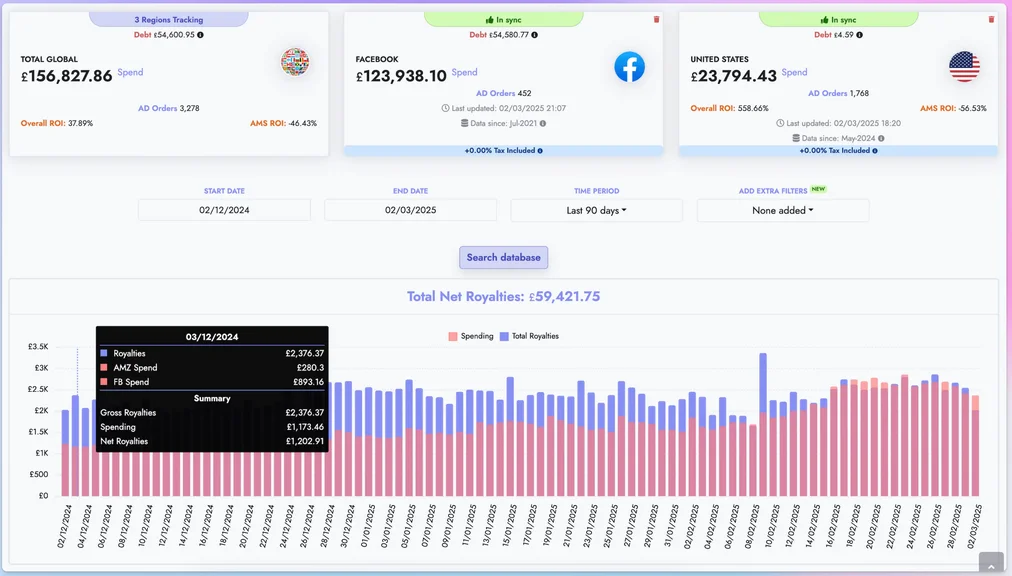Click info icon on United States Tax Included bar
Screen dimensions: 1012x576
[x=875, y=151]
